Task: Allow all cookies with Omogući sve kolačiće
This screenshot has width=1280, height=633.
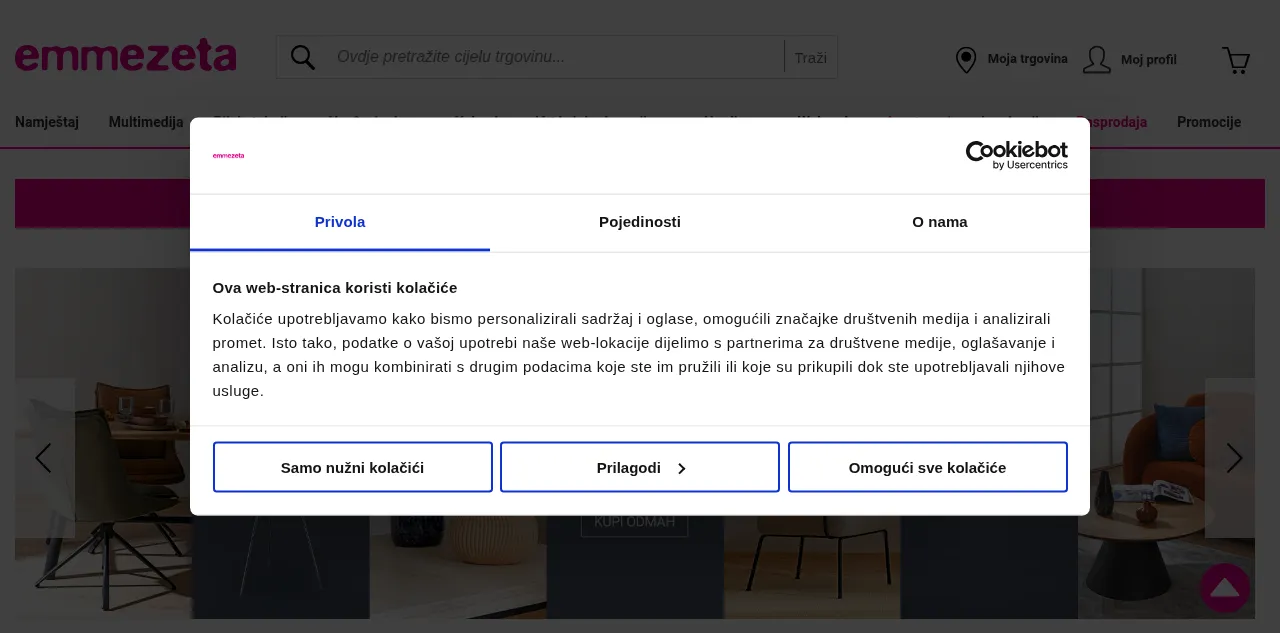Action: pos(927,467)
